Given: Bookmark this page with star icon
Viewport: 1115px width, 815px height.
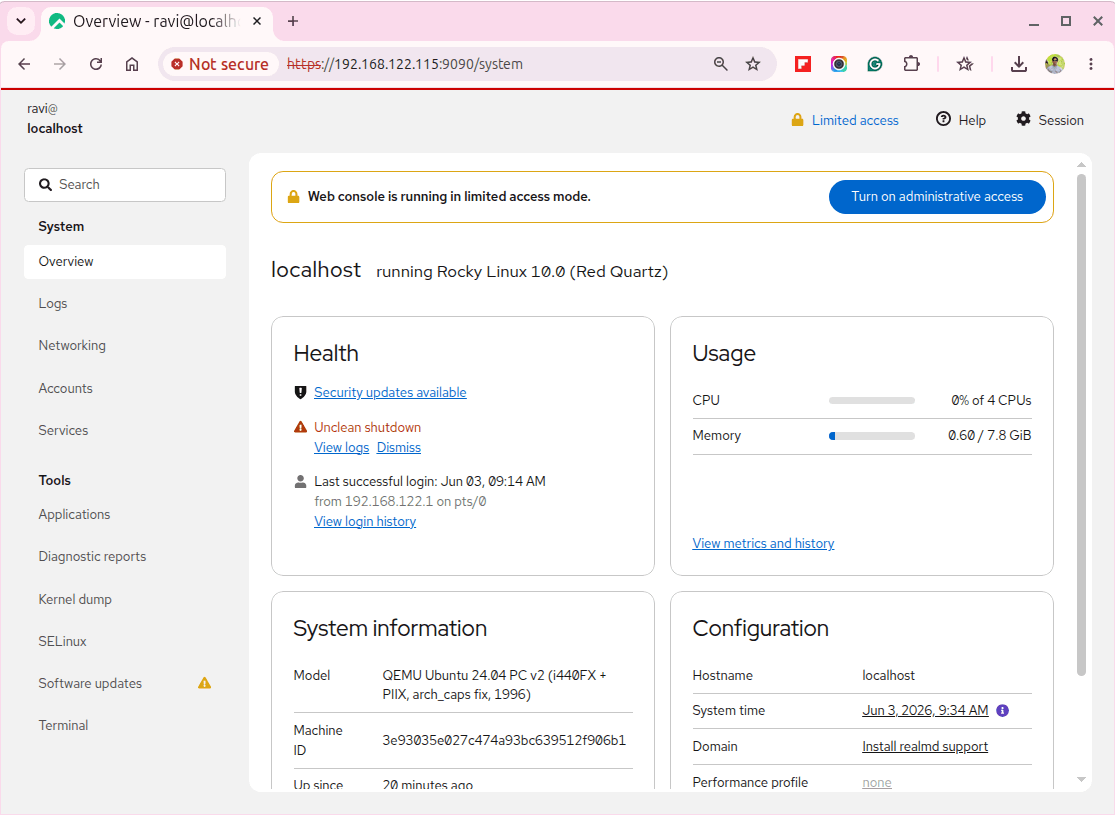Looking at the screenshot, I should point(753,64).
